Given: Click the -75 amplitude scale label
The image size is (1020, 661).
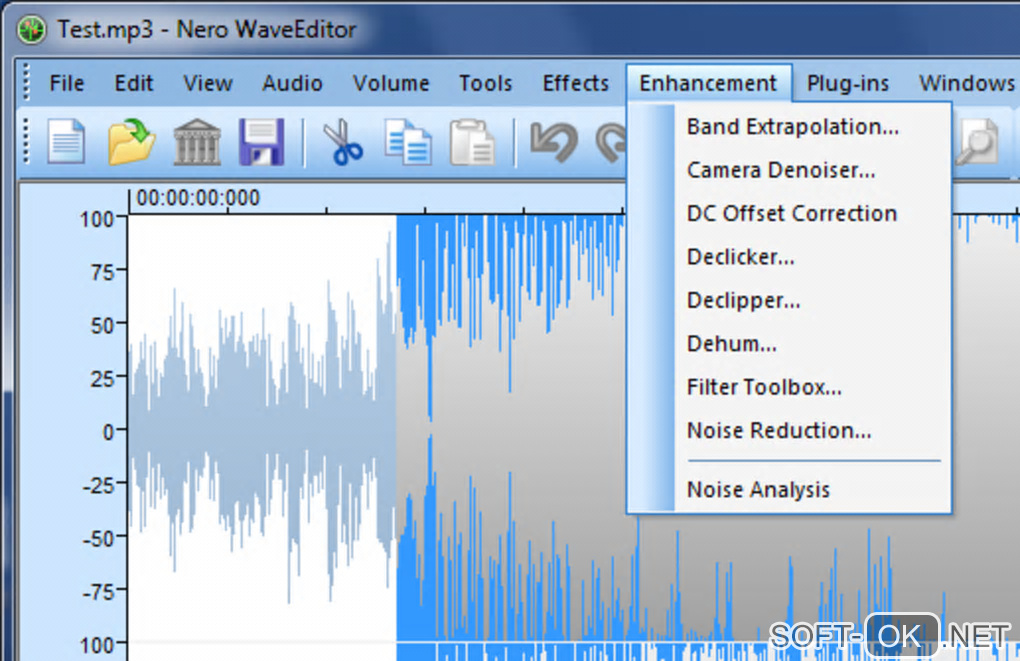Looking at the screenshot, I should (x=100, y=592).
